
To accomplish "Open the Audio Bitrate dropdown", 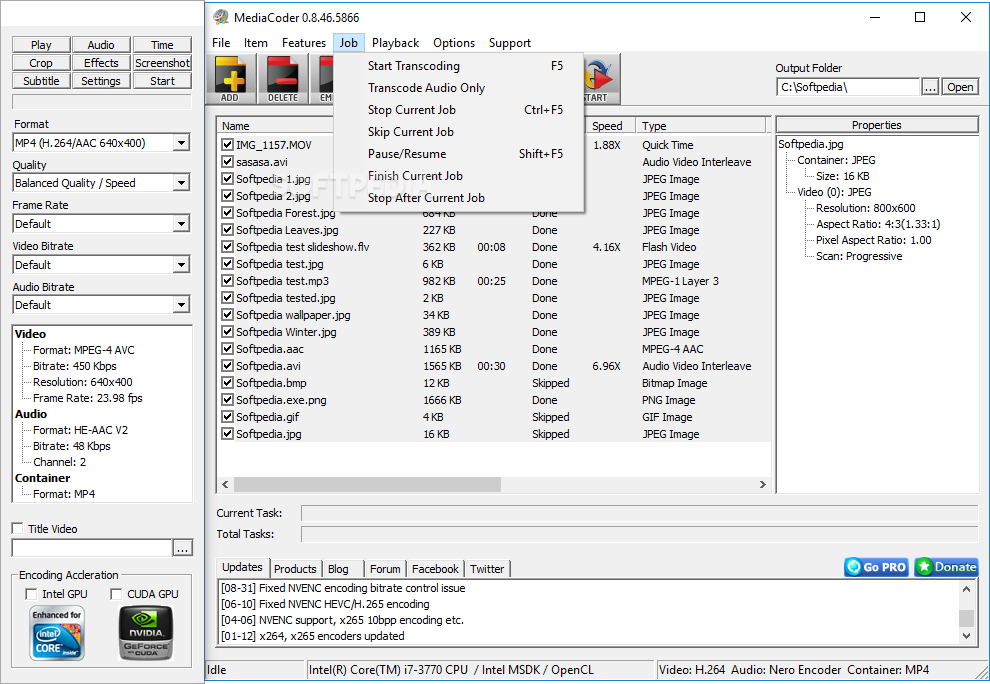I will pos(181,305).
